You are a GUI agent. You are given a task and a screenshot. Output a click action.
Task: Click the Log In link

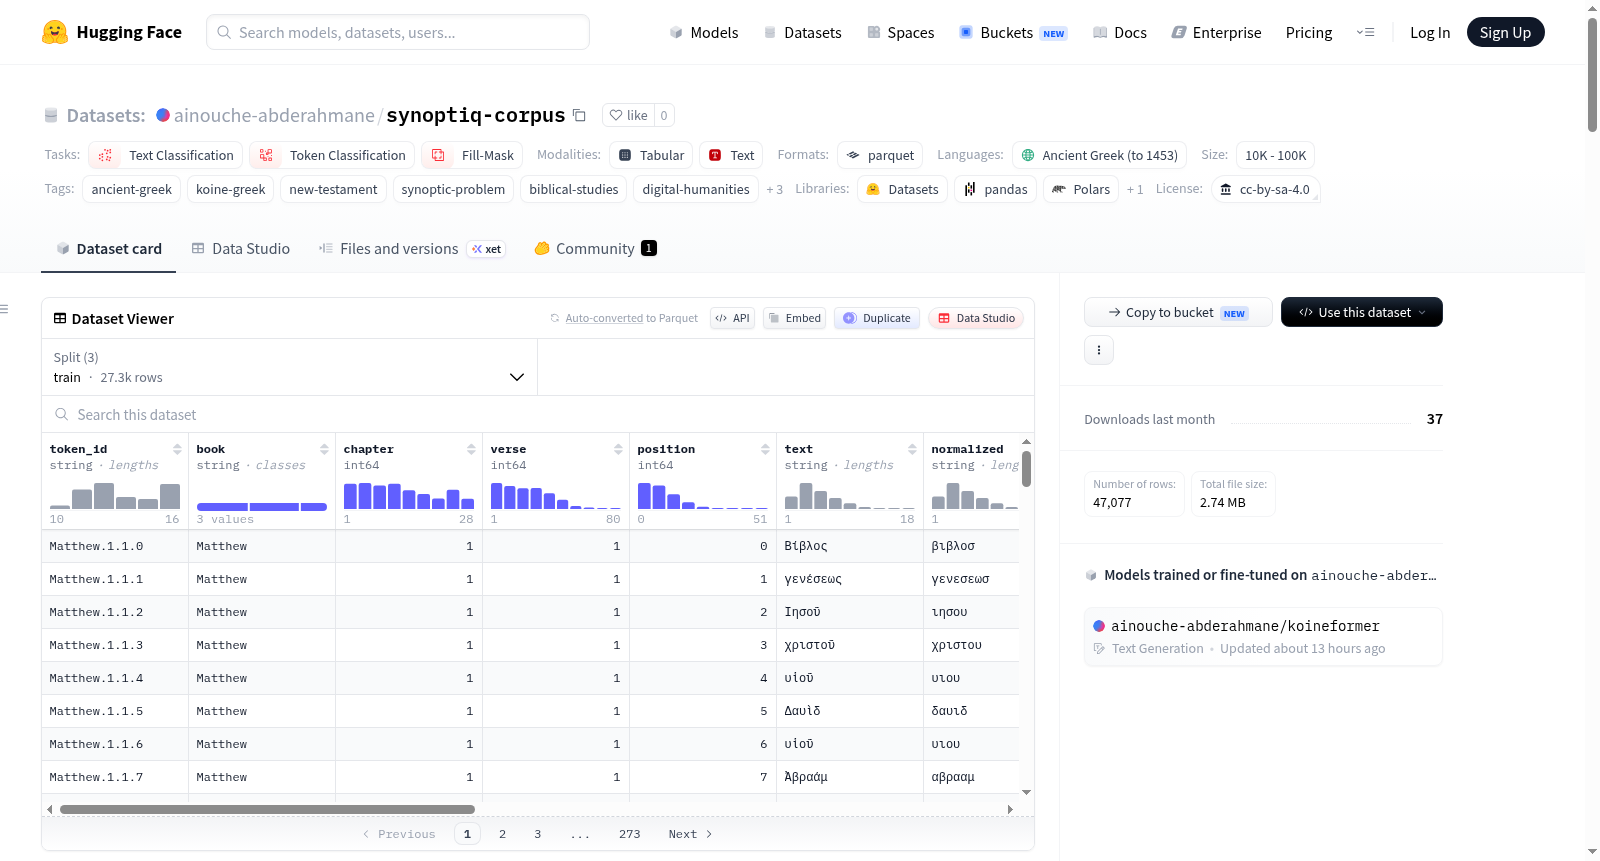(x=1430, y=32)
